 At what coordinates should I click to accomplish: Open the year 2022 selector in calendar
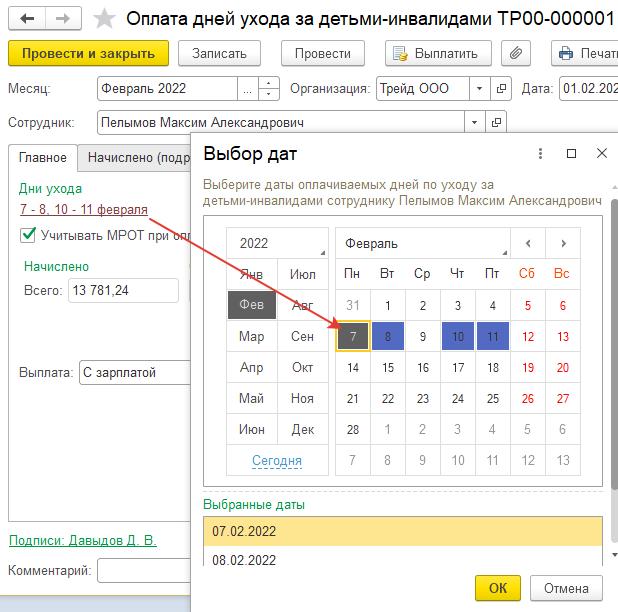277,243
